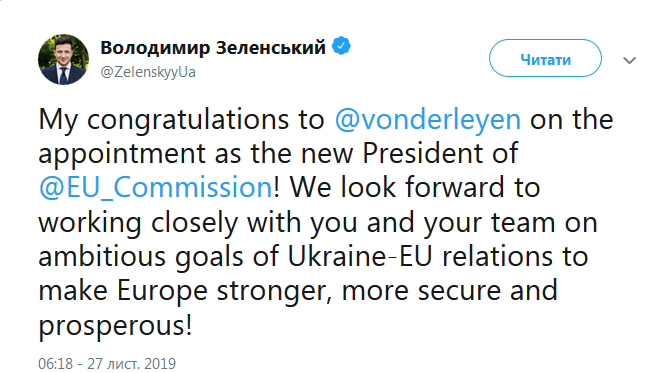
Task: Open the @EU_Commission mention link
Action: pos(156,188)
